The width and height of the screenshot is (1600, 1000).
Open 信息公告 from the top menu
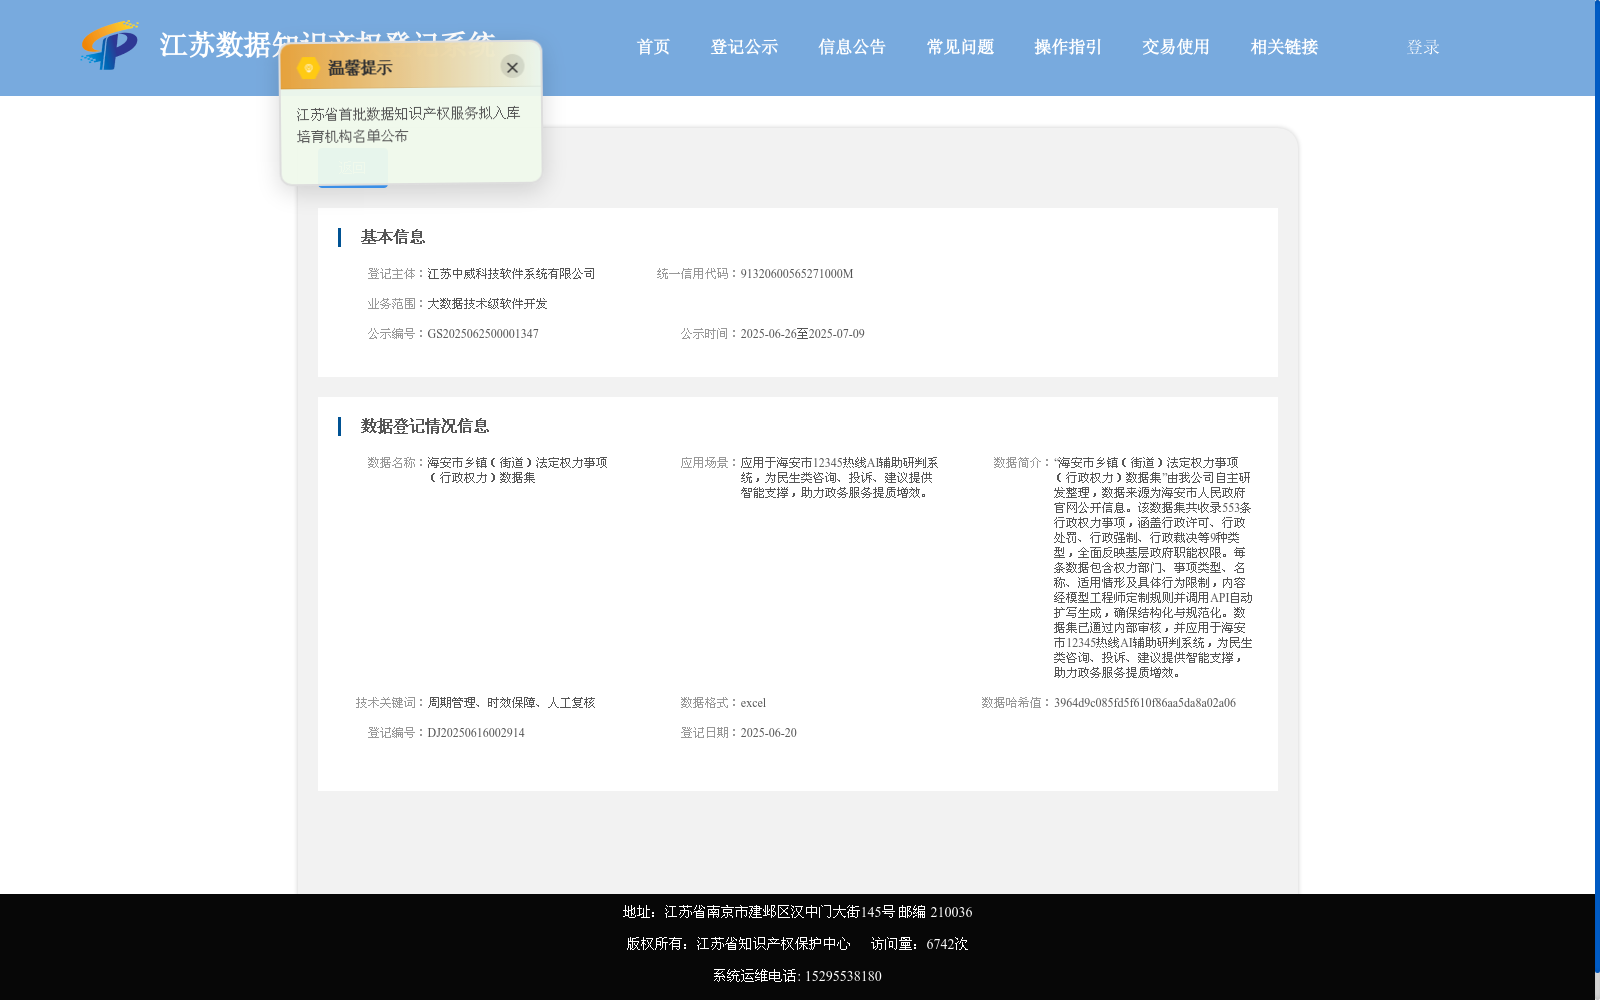click(852, 47)
